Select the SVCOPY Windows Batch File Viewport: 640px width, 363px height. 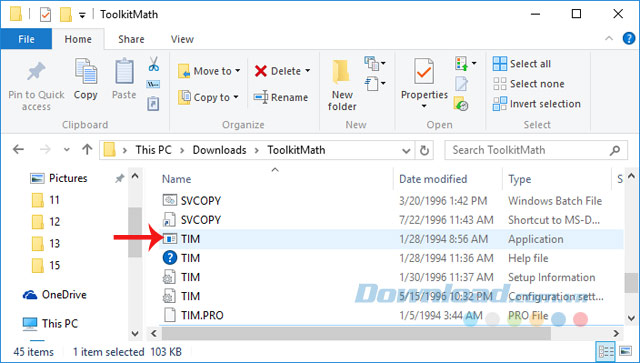392,200
